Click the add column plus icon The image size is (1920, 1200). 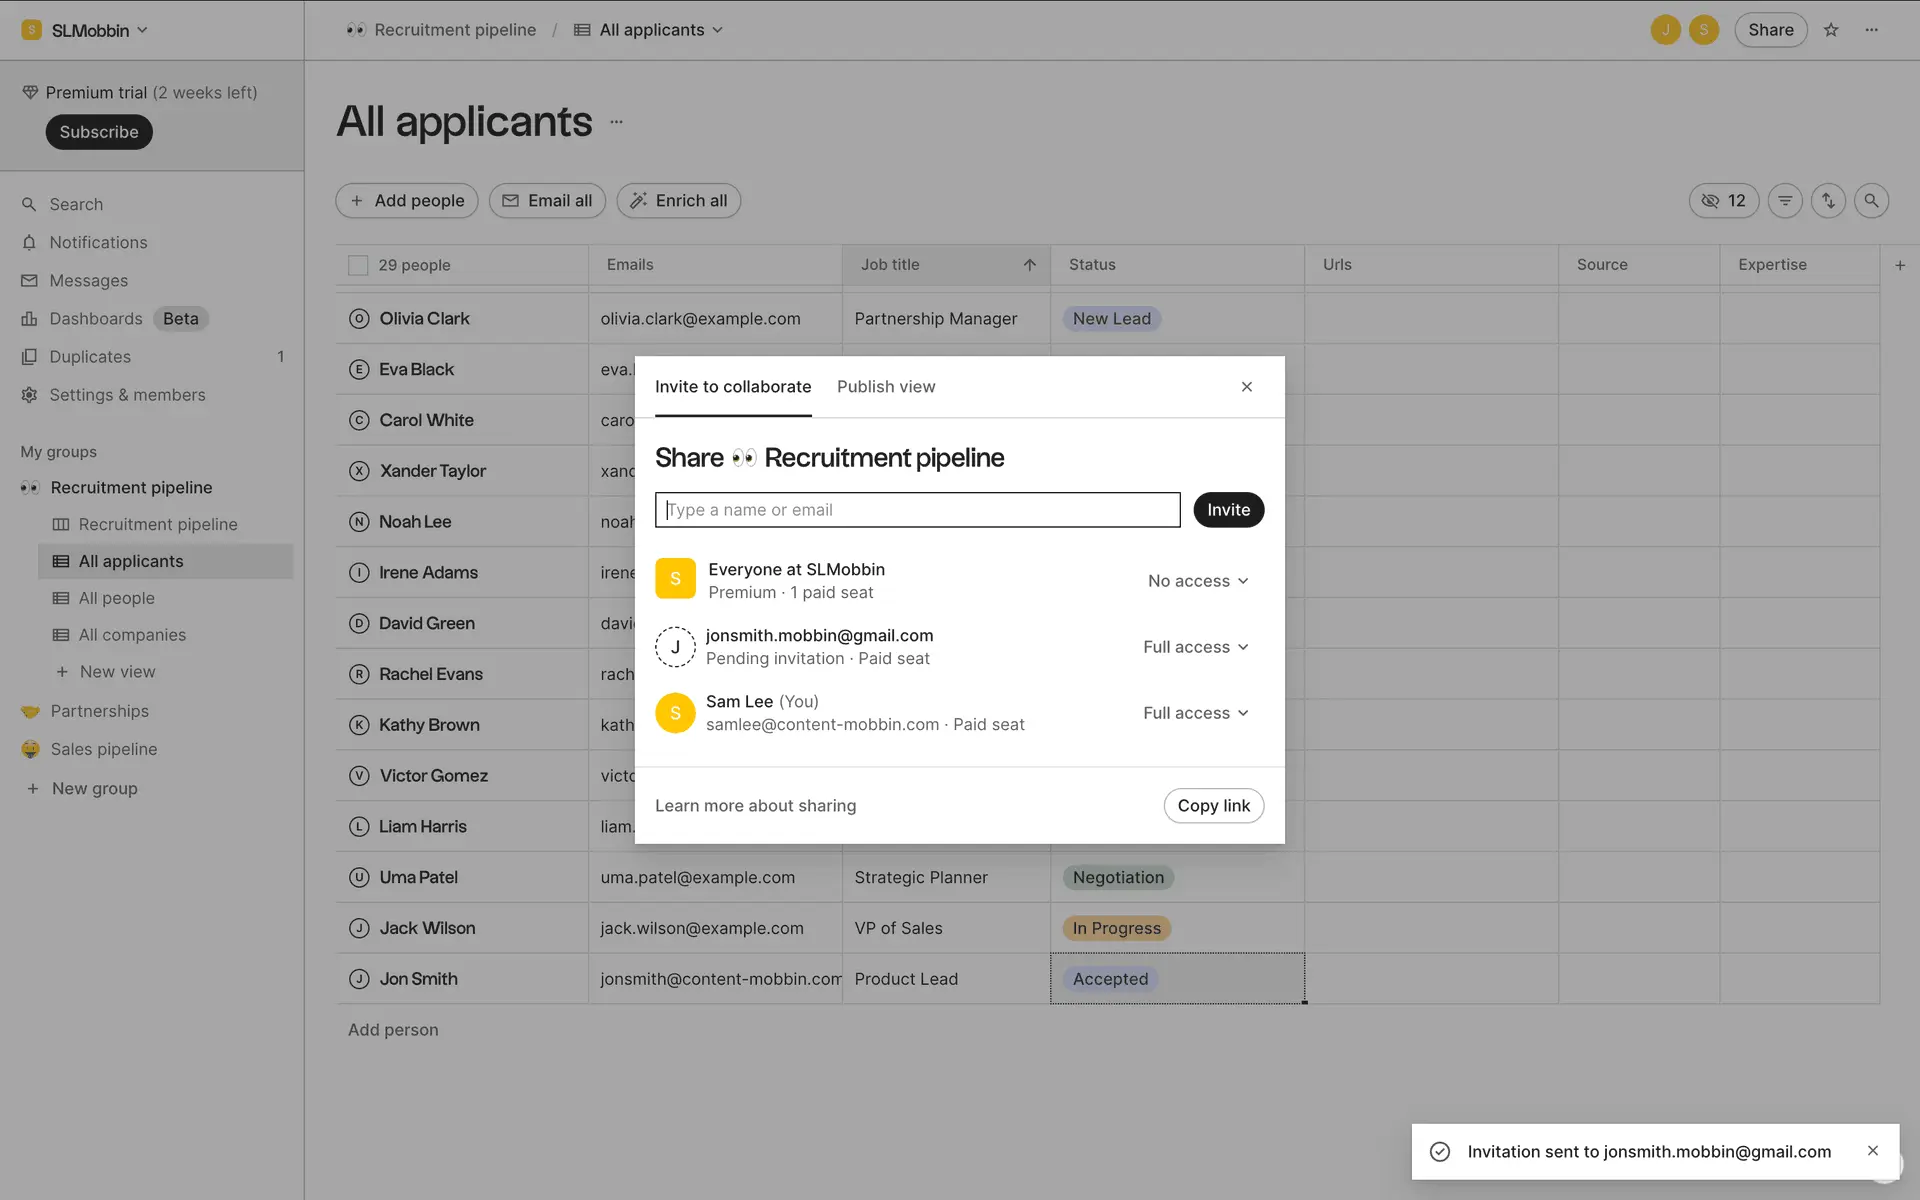(x=1900, y=265)
